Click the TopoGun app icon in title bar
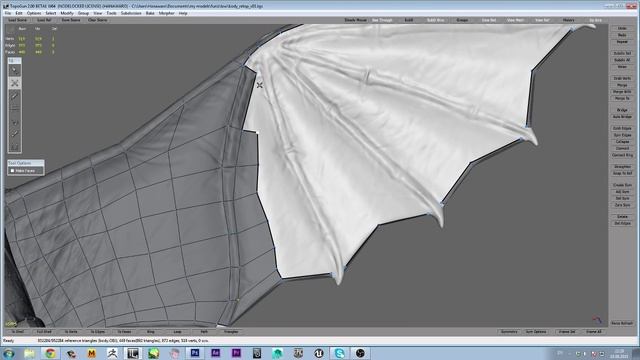Viewport: 640px width, 360px height. click(5, 6)
